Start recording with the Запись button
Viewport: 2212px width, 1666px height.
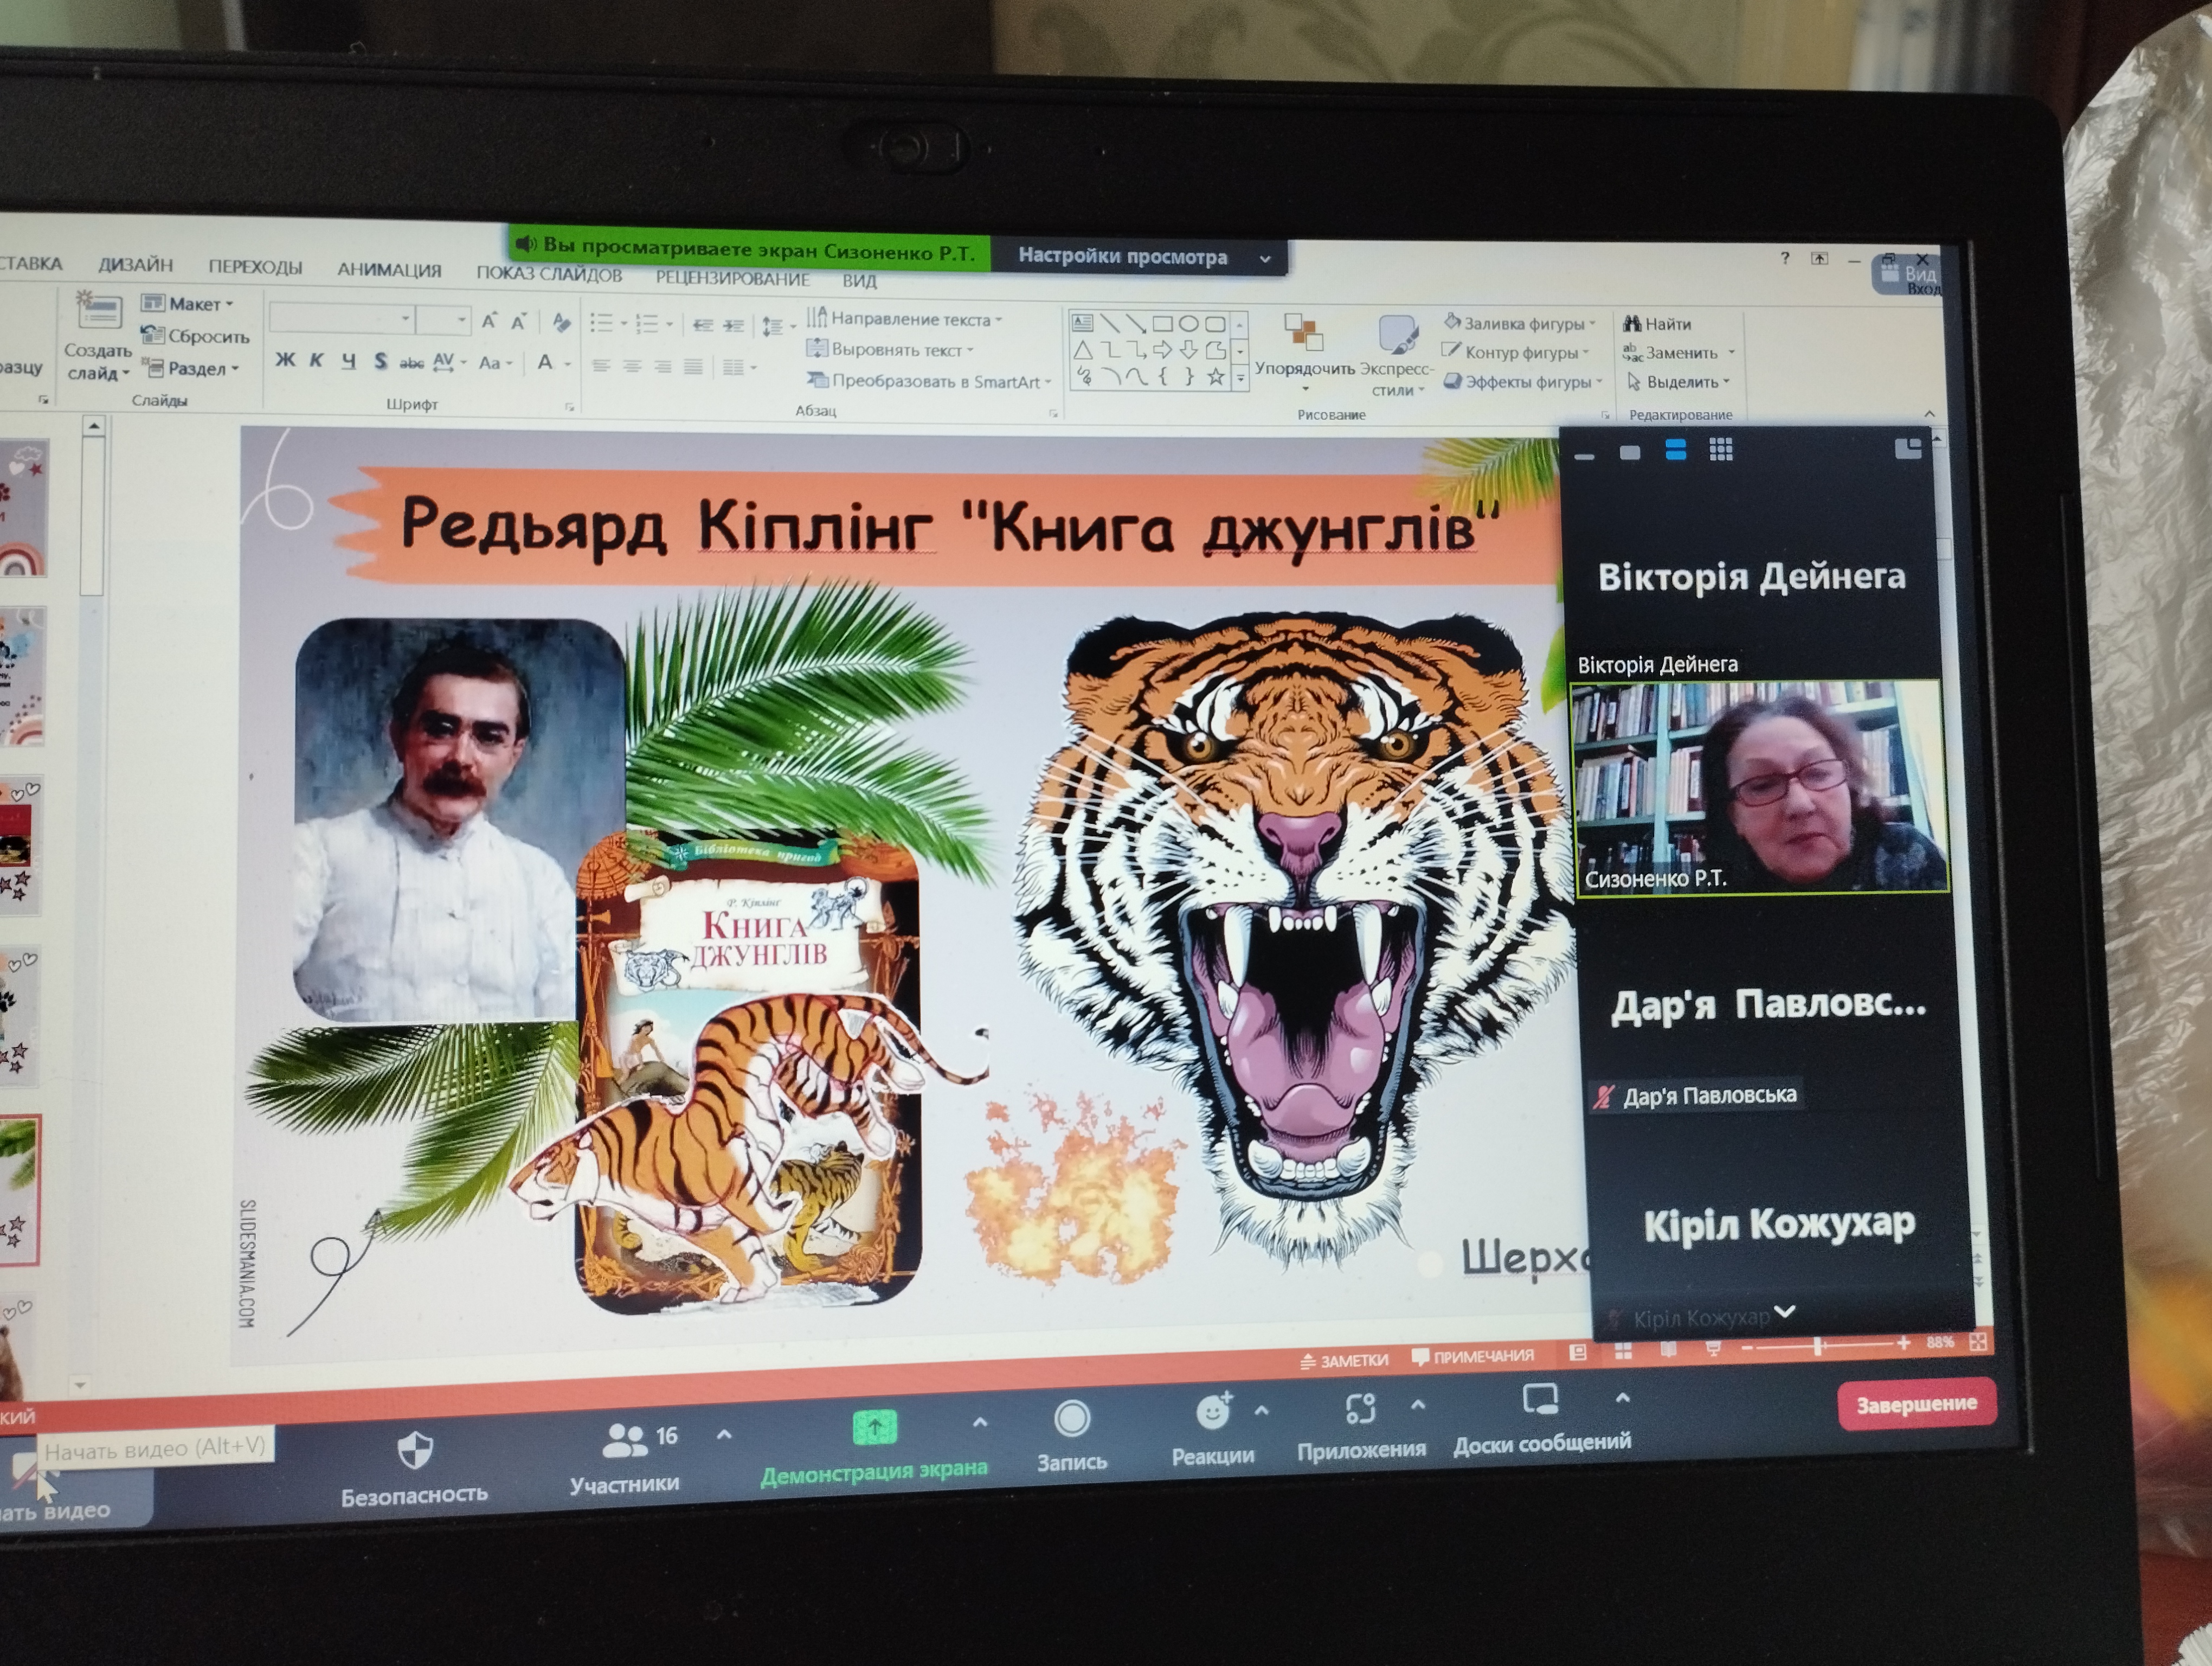(1072, 1436)
